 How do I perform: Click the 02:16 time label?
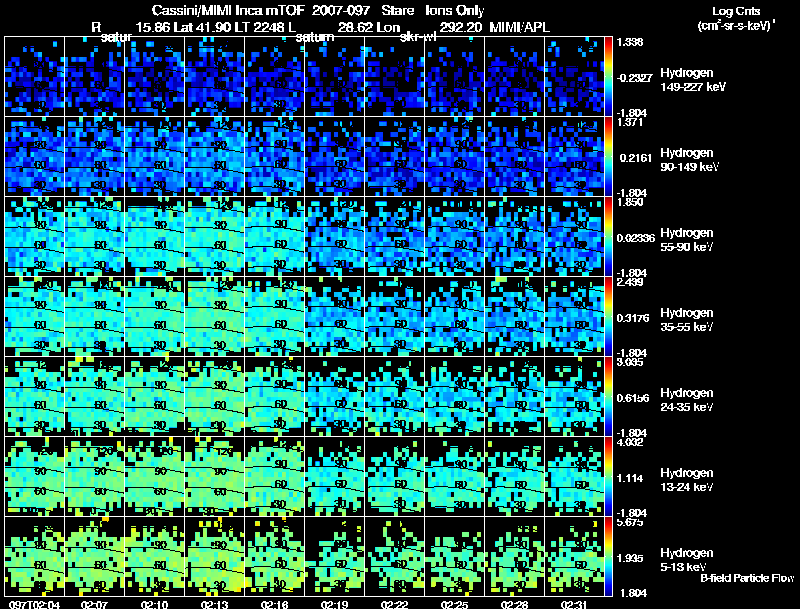[274, 605]
